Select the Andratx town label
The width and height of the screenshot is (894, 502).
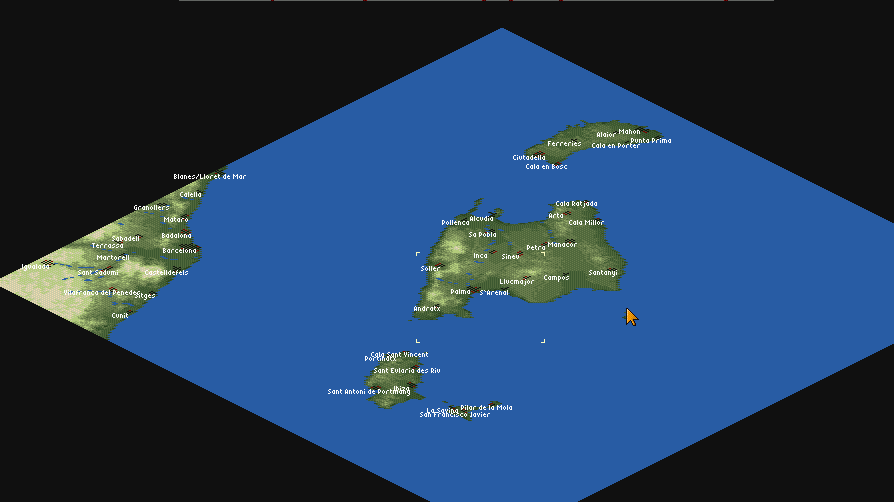point(427,309)
